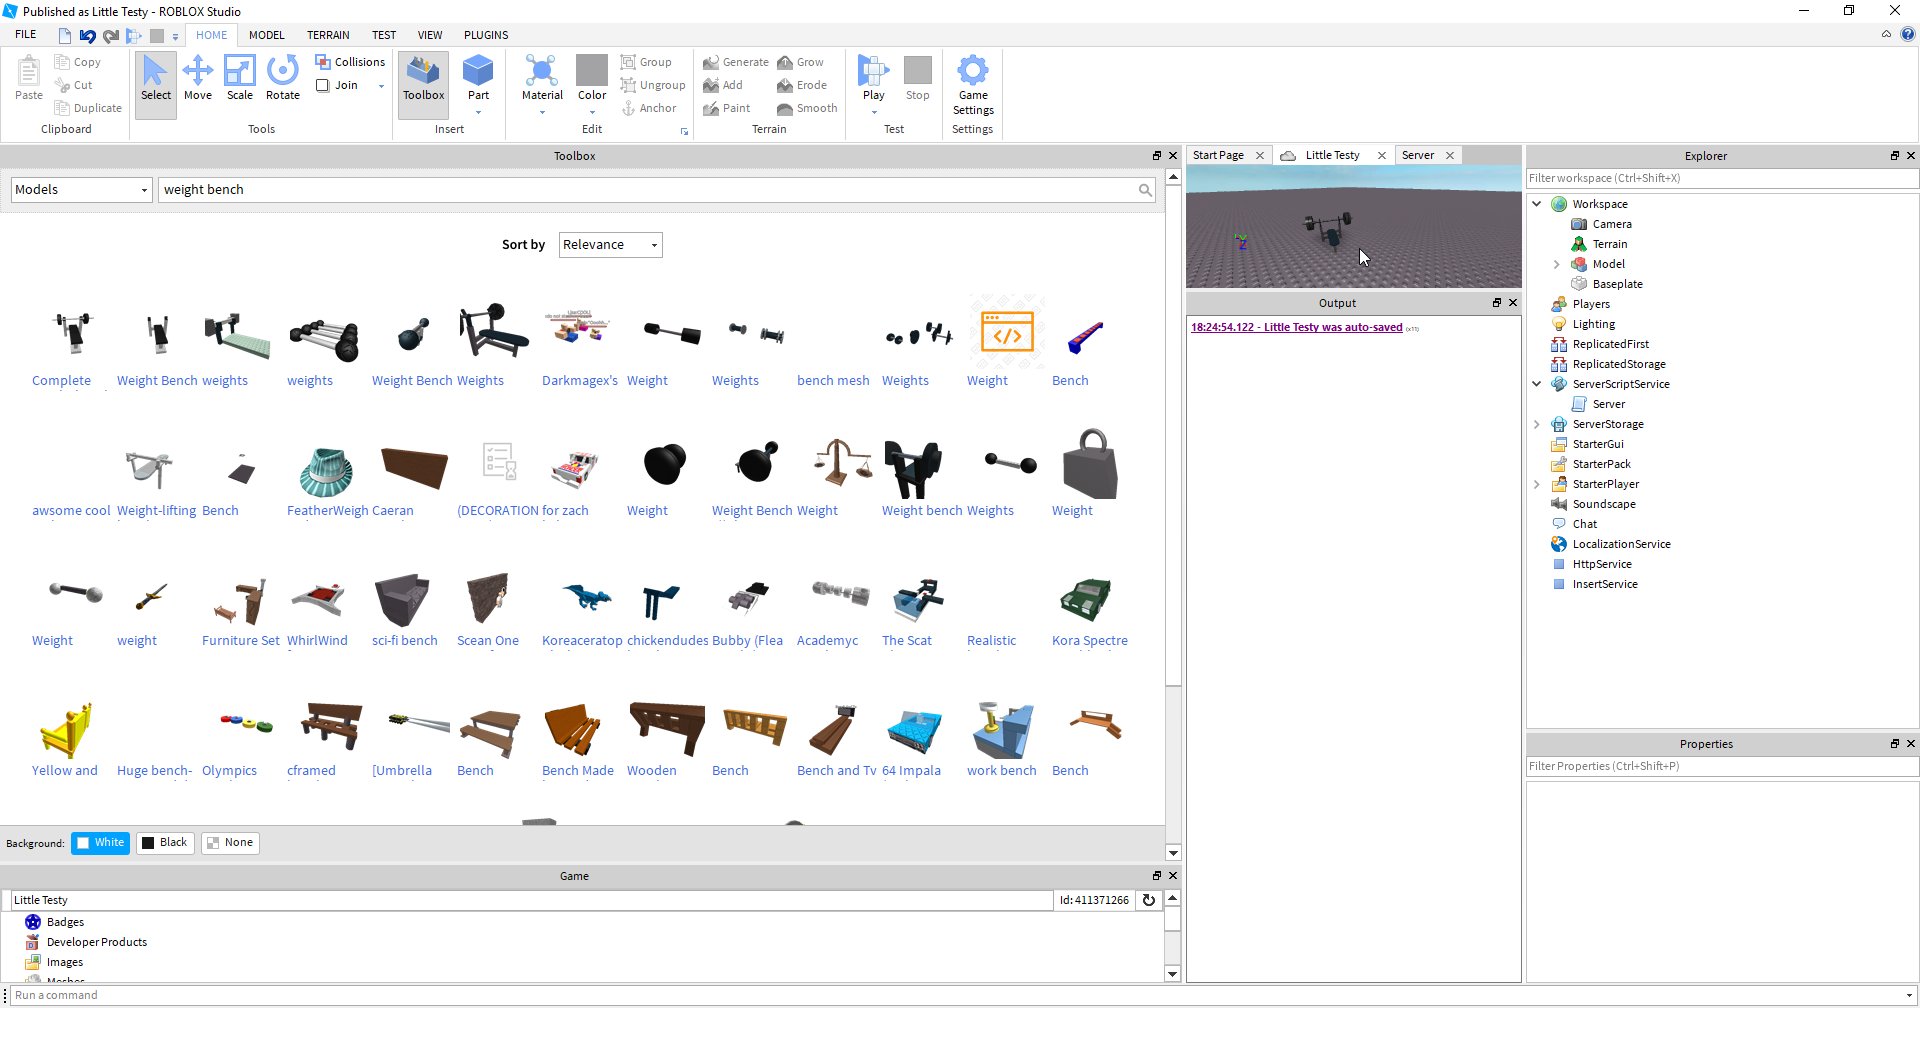This screenshot has height=1040, width=1920.
Task: Click the Paste clipboard icon
Action: click(x=29, y=79)
